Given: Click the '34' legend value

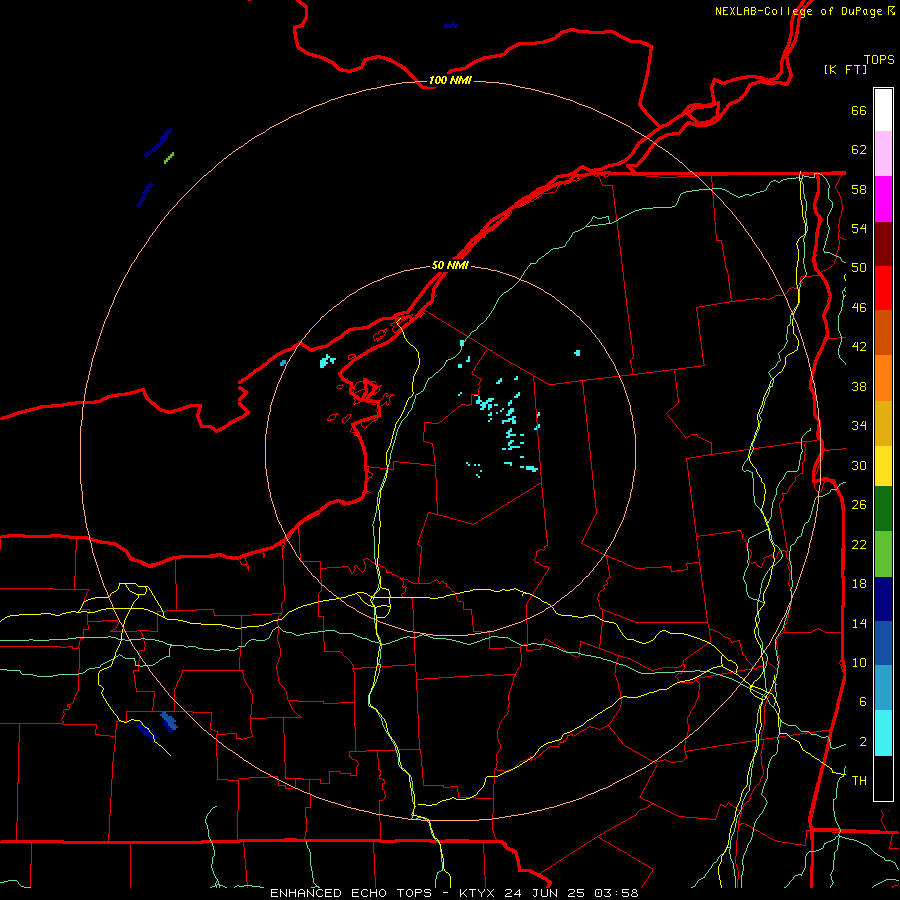Looking at the screenshot, I should coord(859,426).
